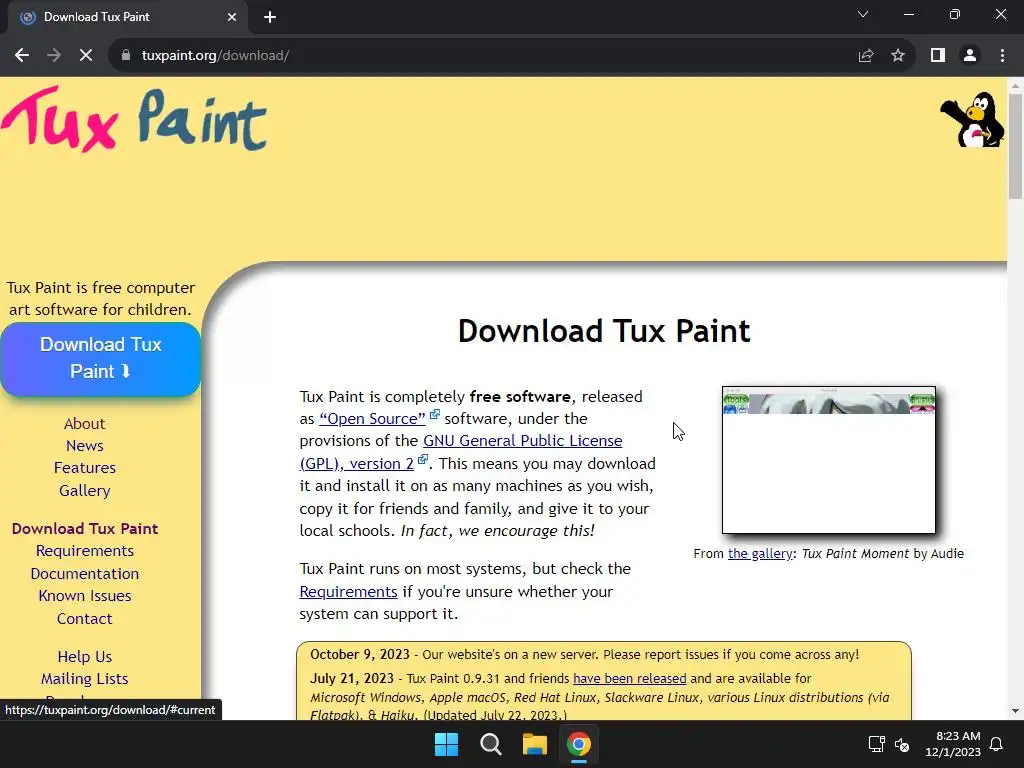Screen dimensions: 1024x768
Task: Stop loading the page
Action: coord(86,56)
